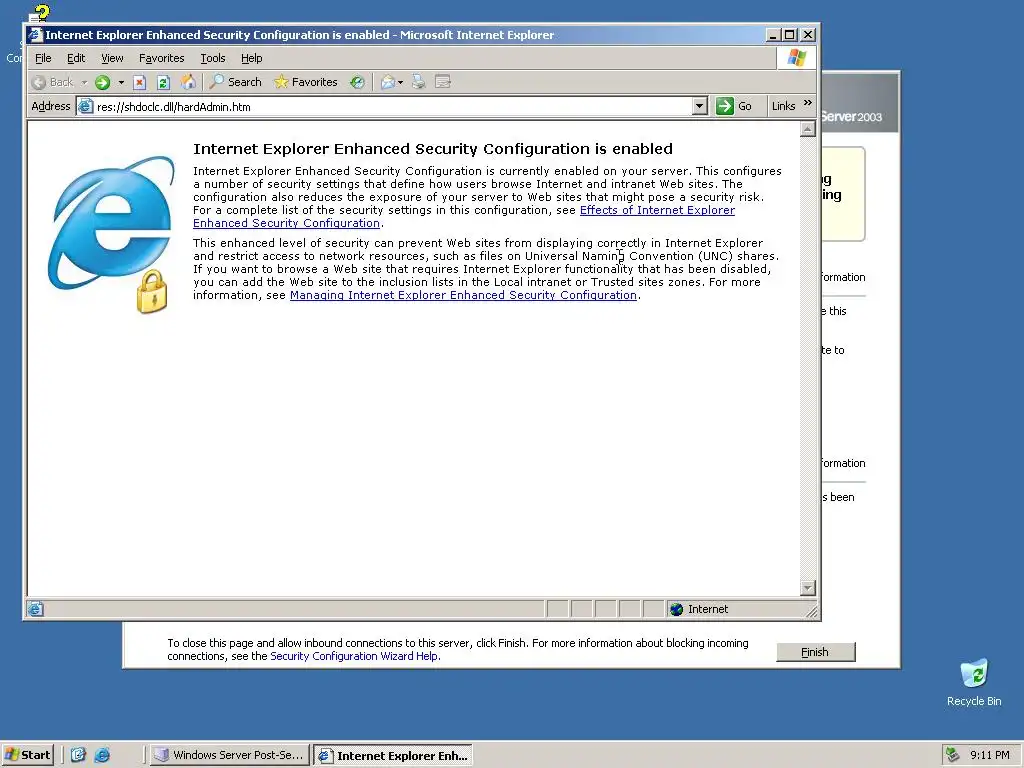Screen dimensions: 1024x768
Task: Open the Mail dropdown arrow
Action: 400,82
